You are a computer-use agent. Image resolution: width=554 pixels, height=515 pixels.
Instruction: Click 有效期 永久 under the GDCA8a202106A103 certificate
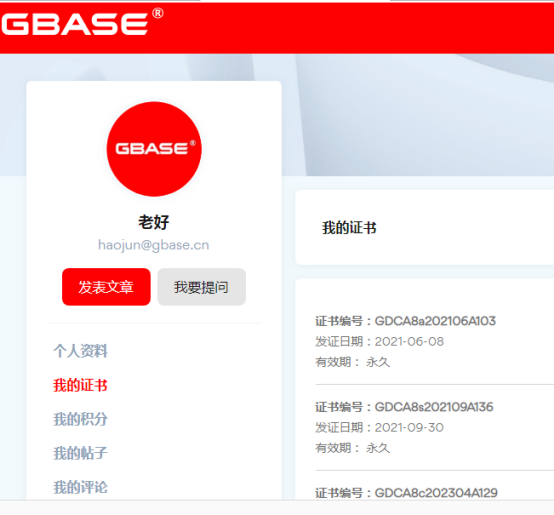pos(353,362)
